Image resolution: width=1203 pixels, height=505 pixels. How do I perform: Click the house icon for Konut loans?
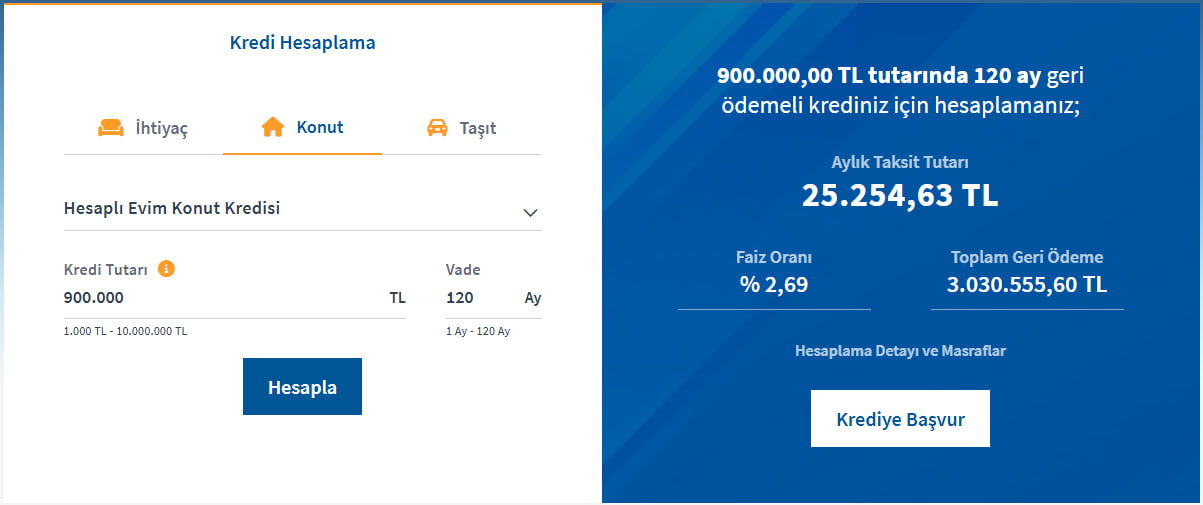tap(272, 128)
